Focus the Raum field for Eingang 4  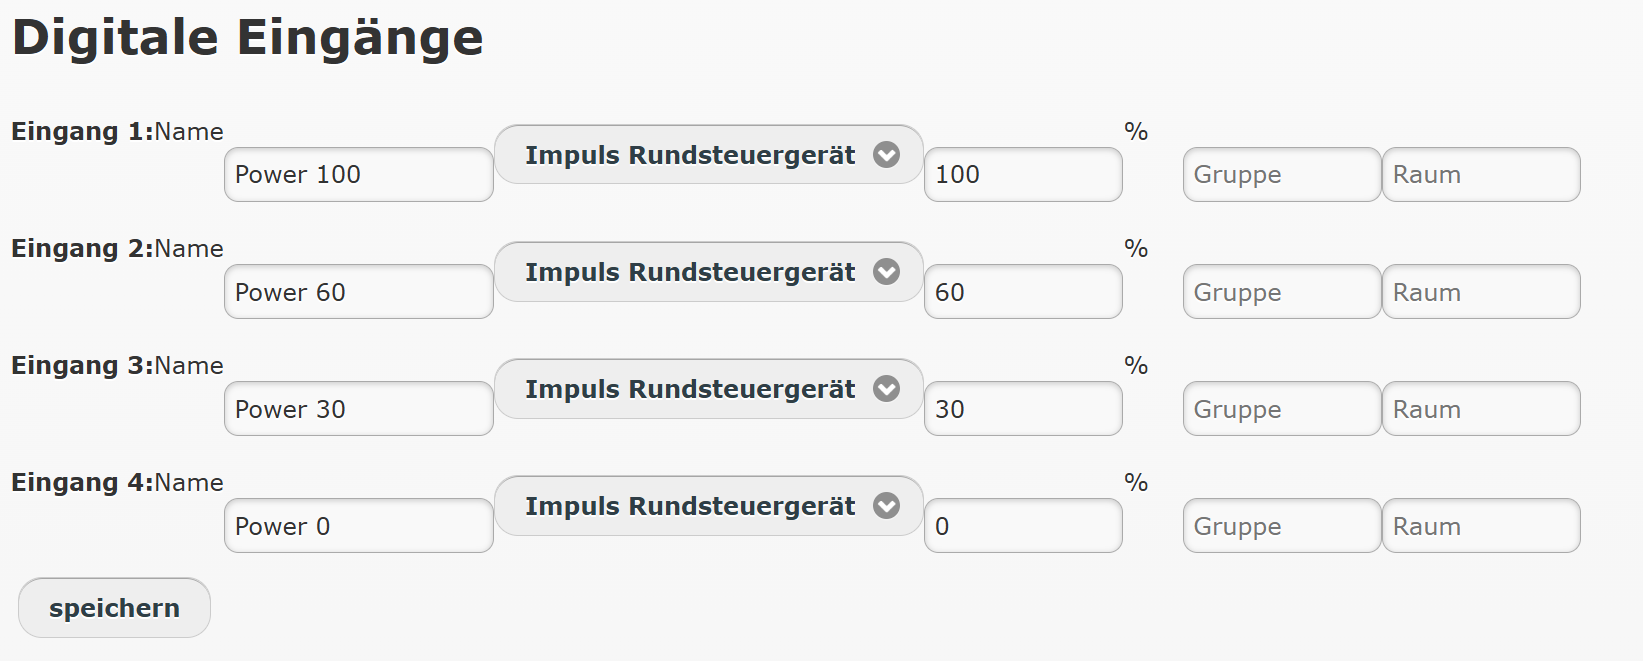[x=1480, y=526]
